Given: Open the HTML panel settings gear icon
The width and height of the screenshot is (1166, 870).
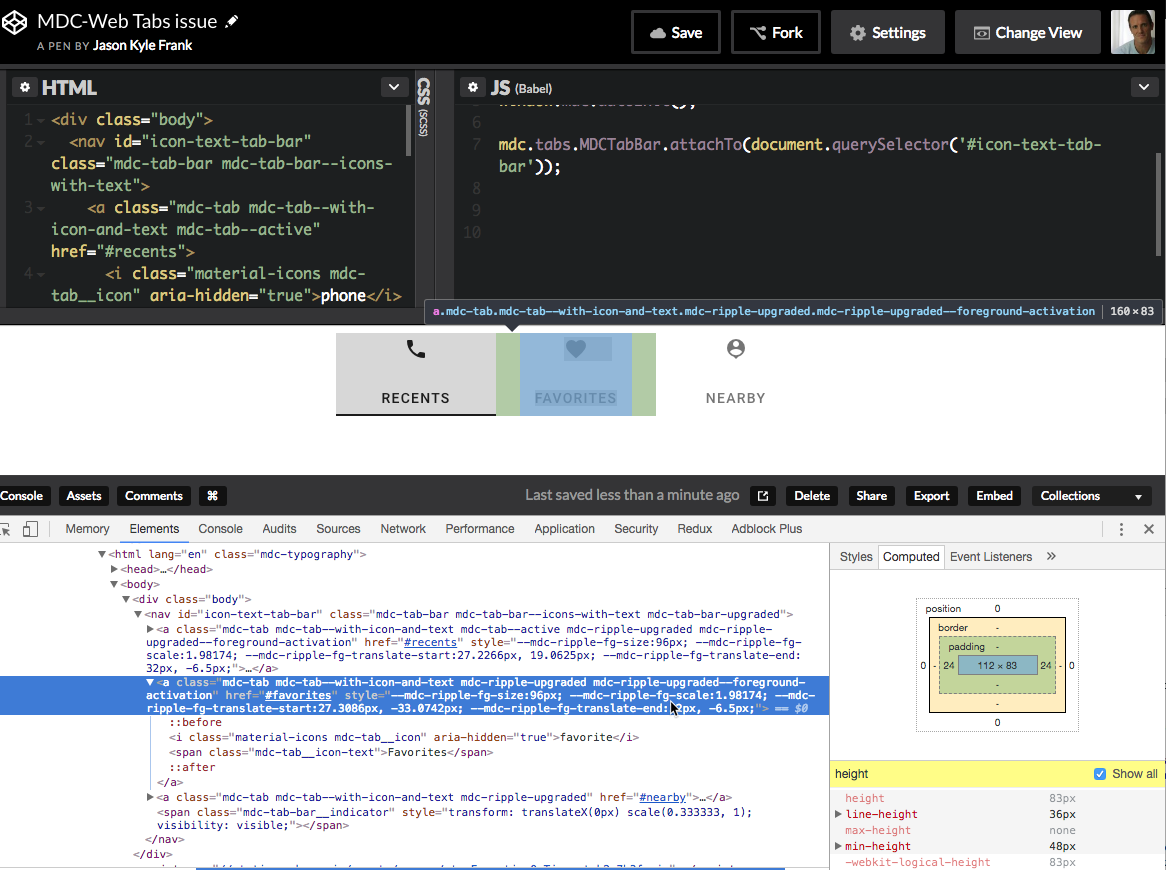Looking at the screenshot, I should click(24, 87).
